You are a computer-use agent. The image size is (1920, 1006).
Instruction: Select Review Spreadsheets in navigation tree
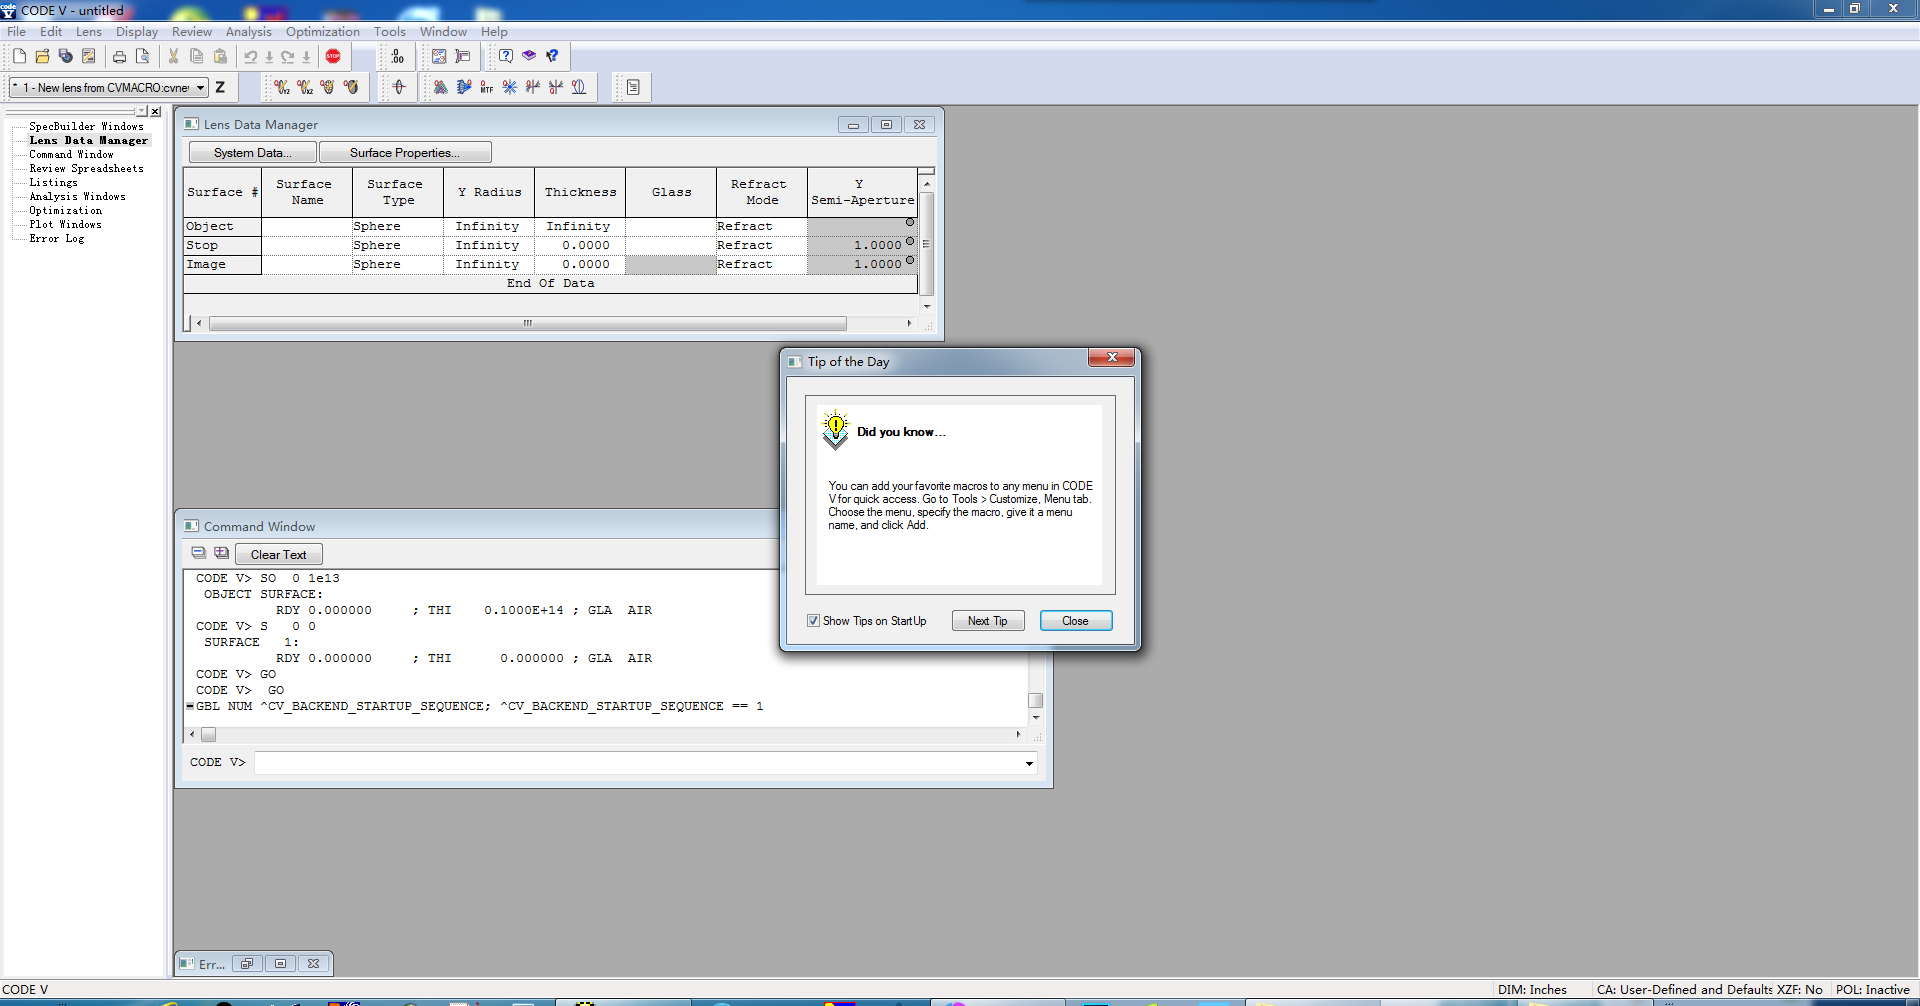pos(86,168)
